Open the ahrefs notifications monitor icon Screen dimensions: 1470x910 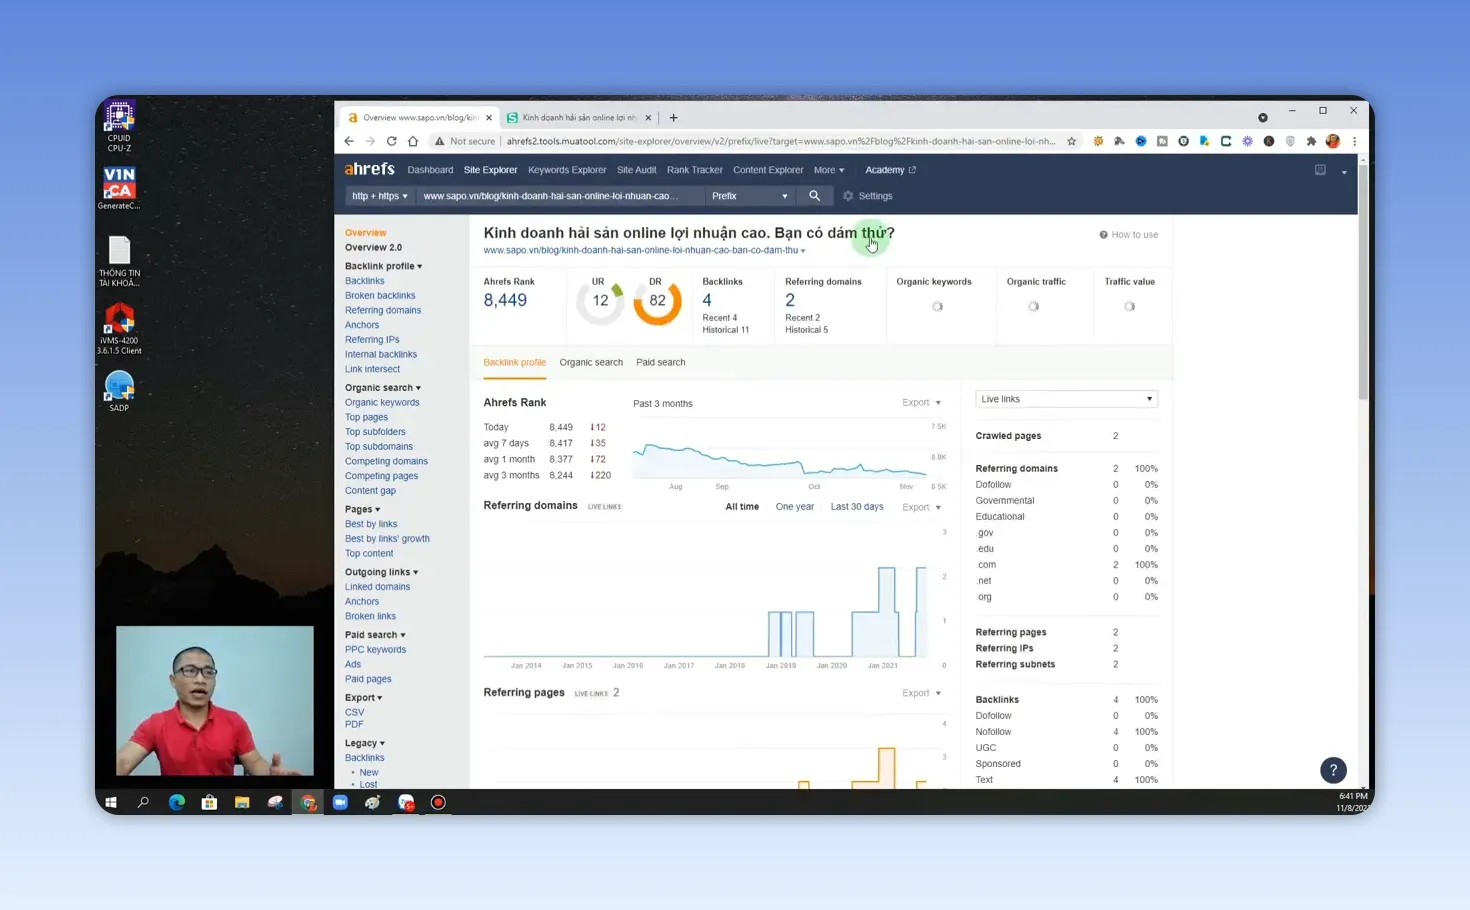[1320, 170]
